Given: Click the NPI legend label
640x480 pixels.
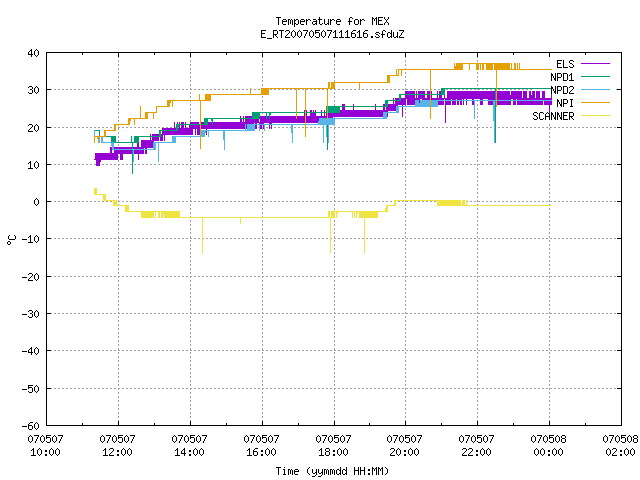Looking at the screenshot, I should point(565,103).
